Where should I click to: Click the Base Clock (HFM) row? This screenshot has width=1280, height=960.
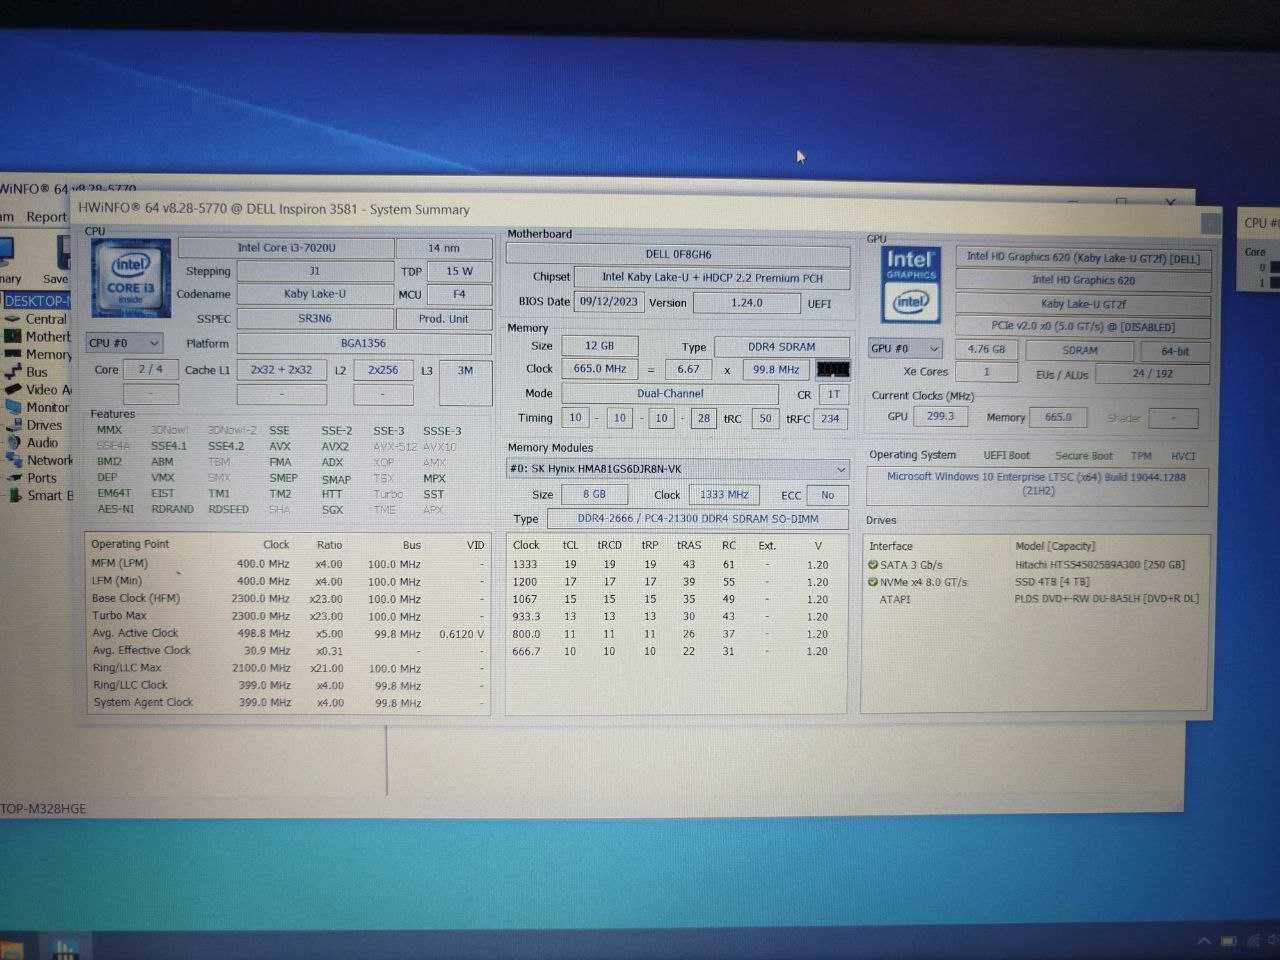coord(288,598)
